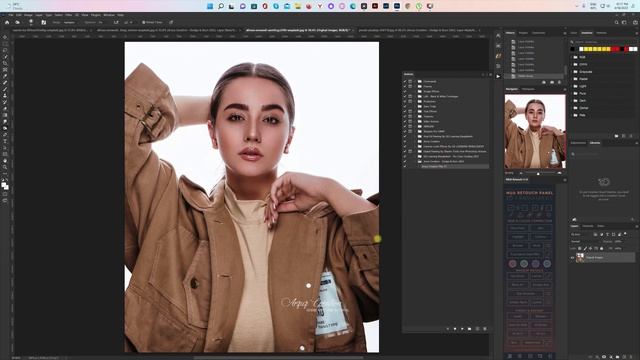Open the Window menu
Screen dimensions: 640x360
[109, 15]
